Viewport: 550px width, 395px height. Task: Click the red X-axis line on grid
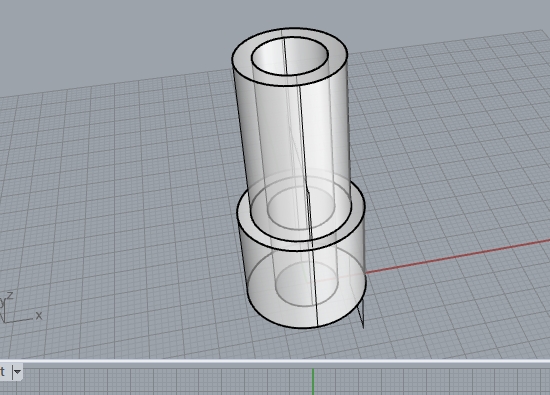(457, 256)
